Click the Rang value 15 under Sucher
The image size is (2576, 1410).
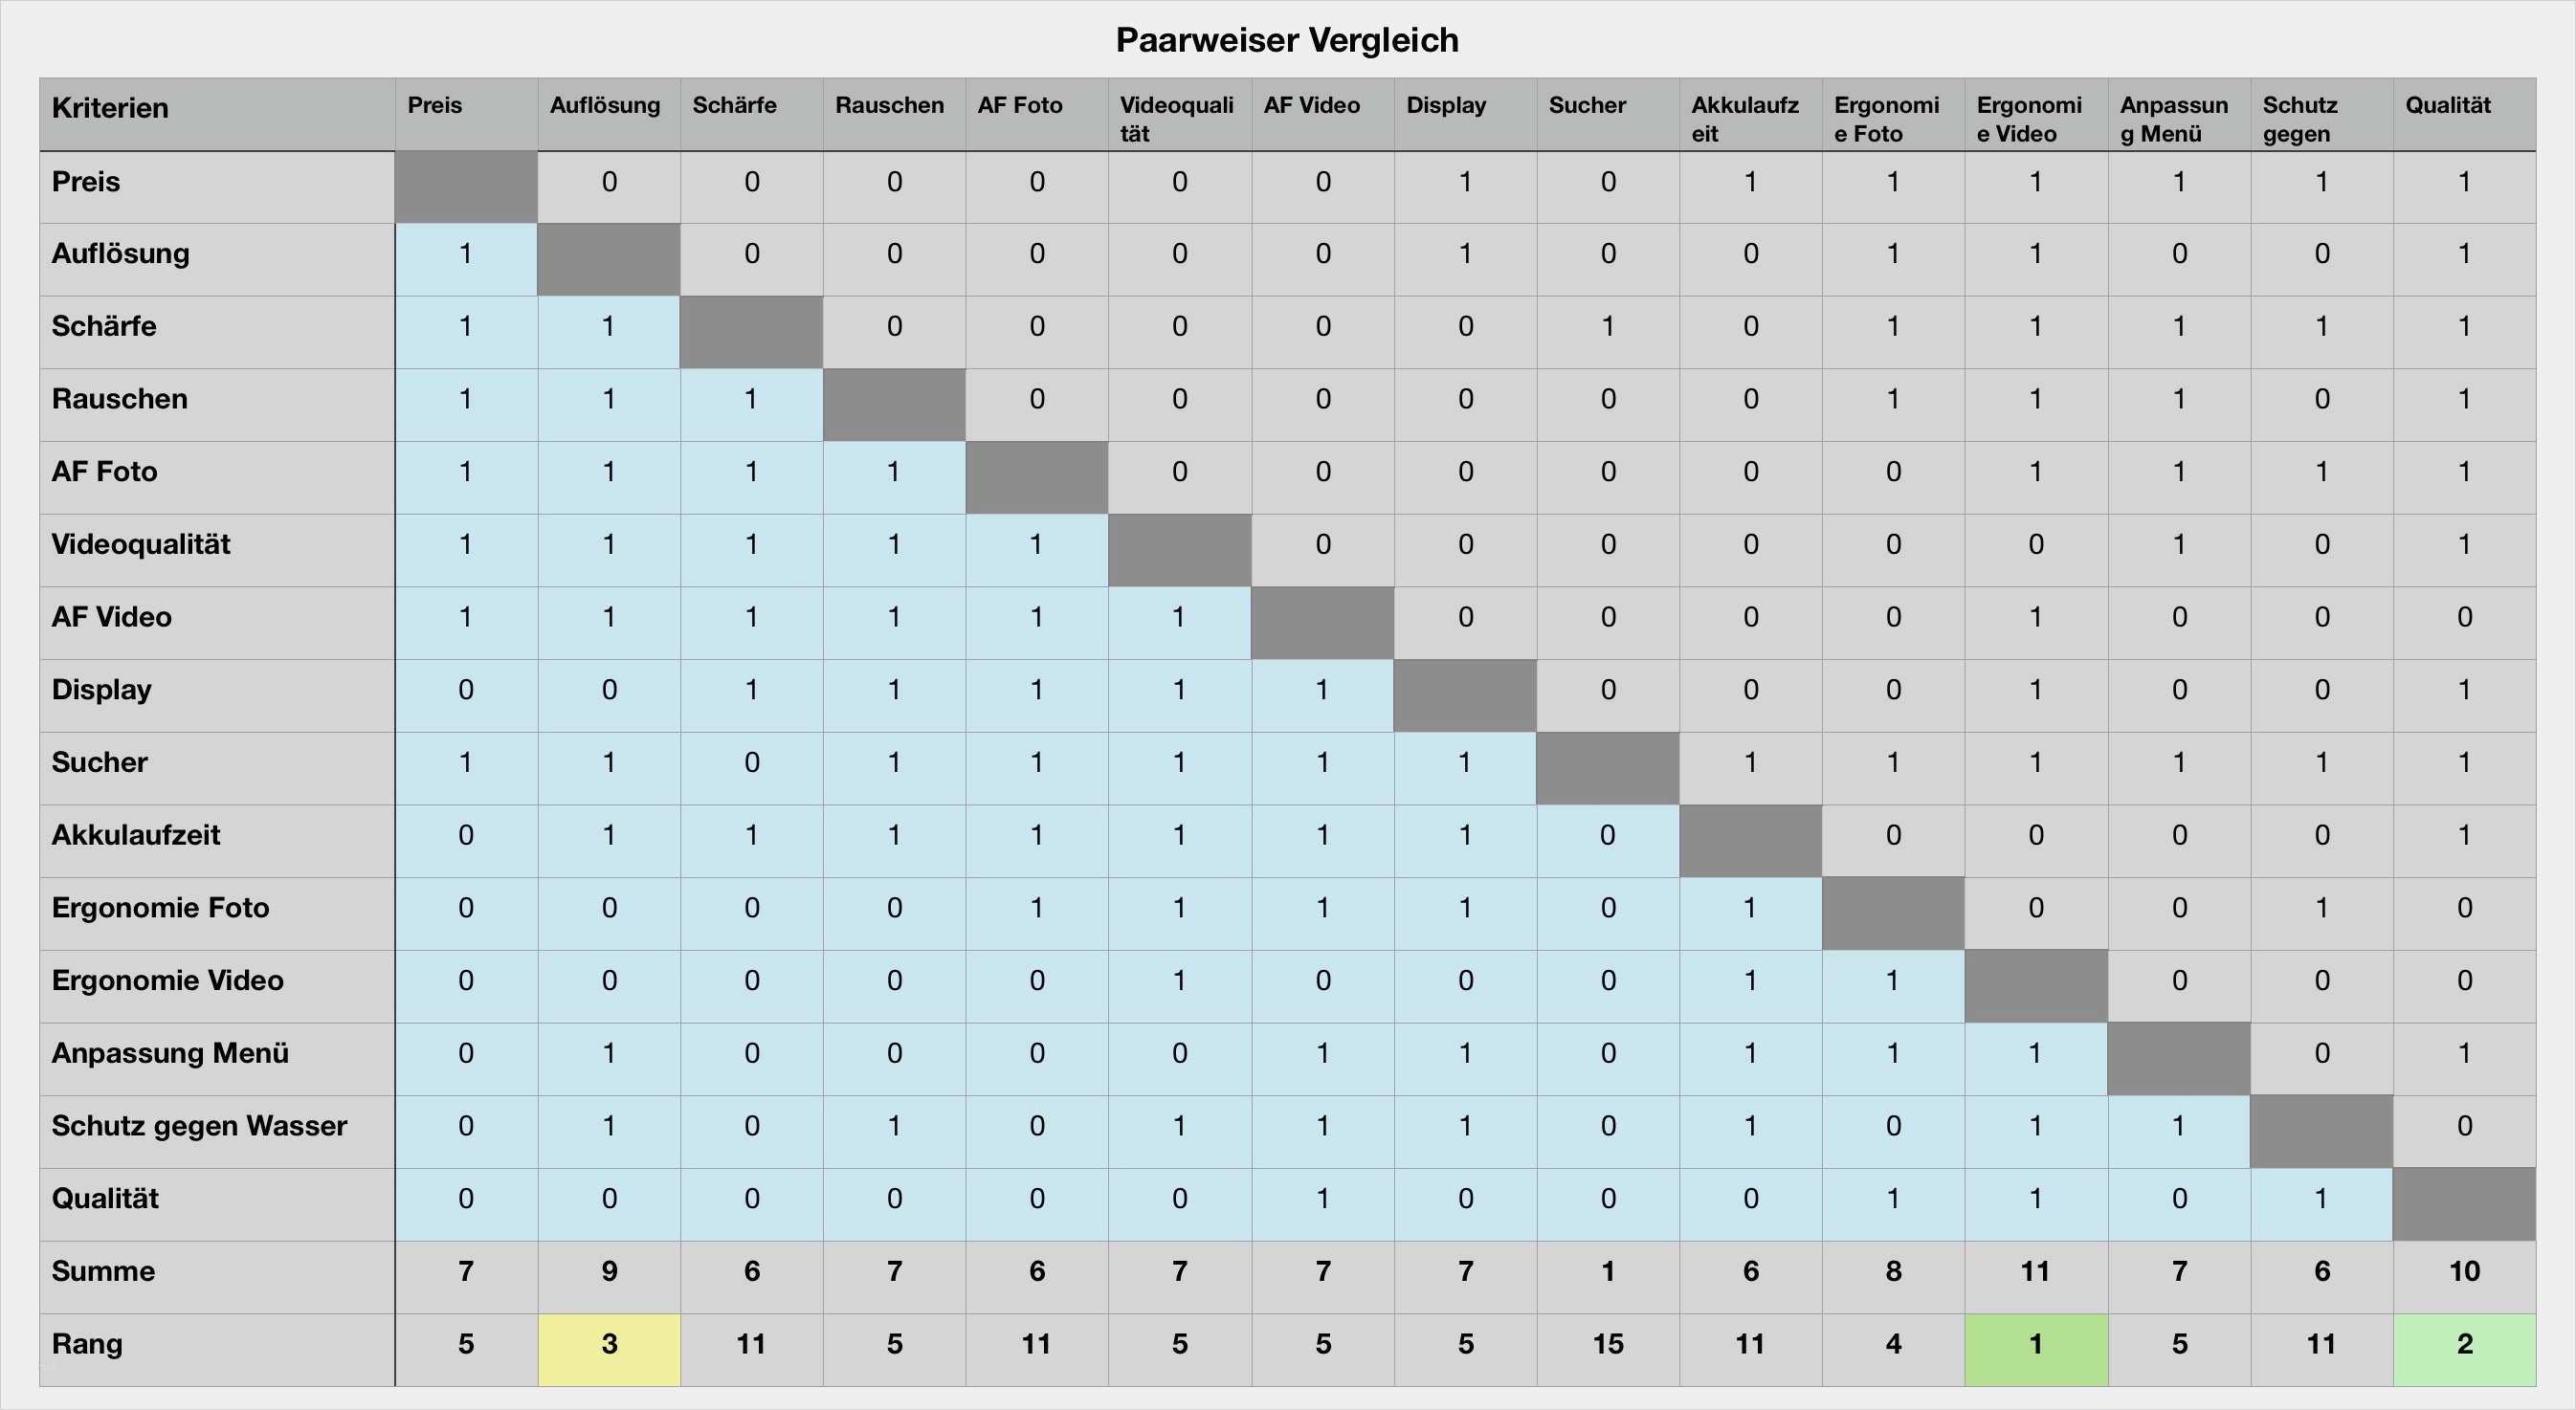[1607, 1344]
